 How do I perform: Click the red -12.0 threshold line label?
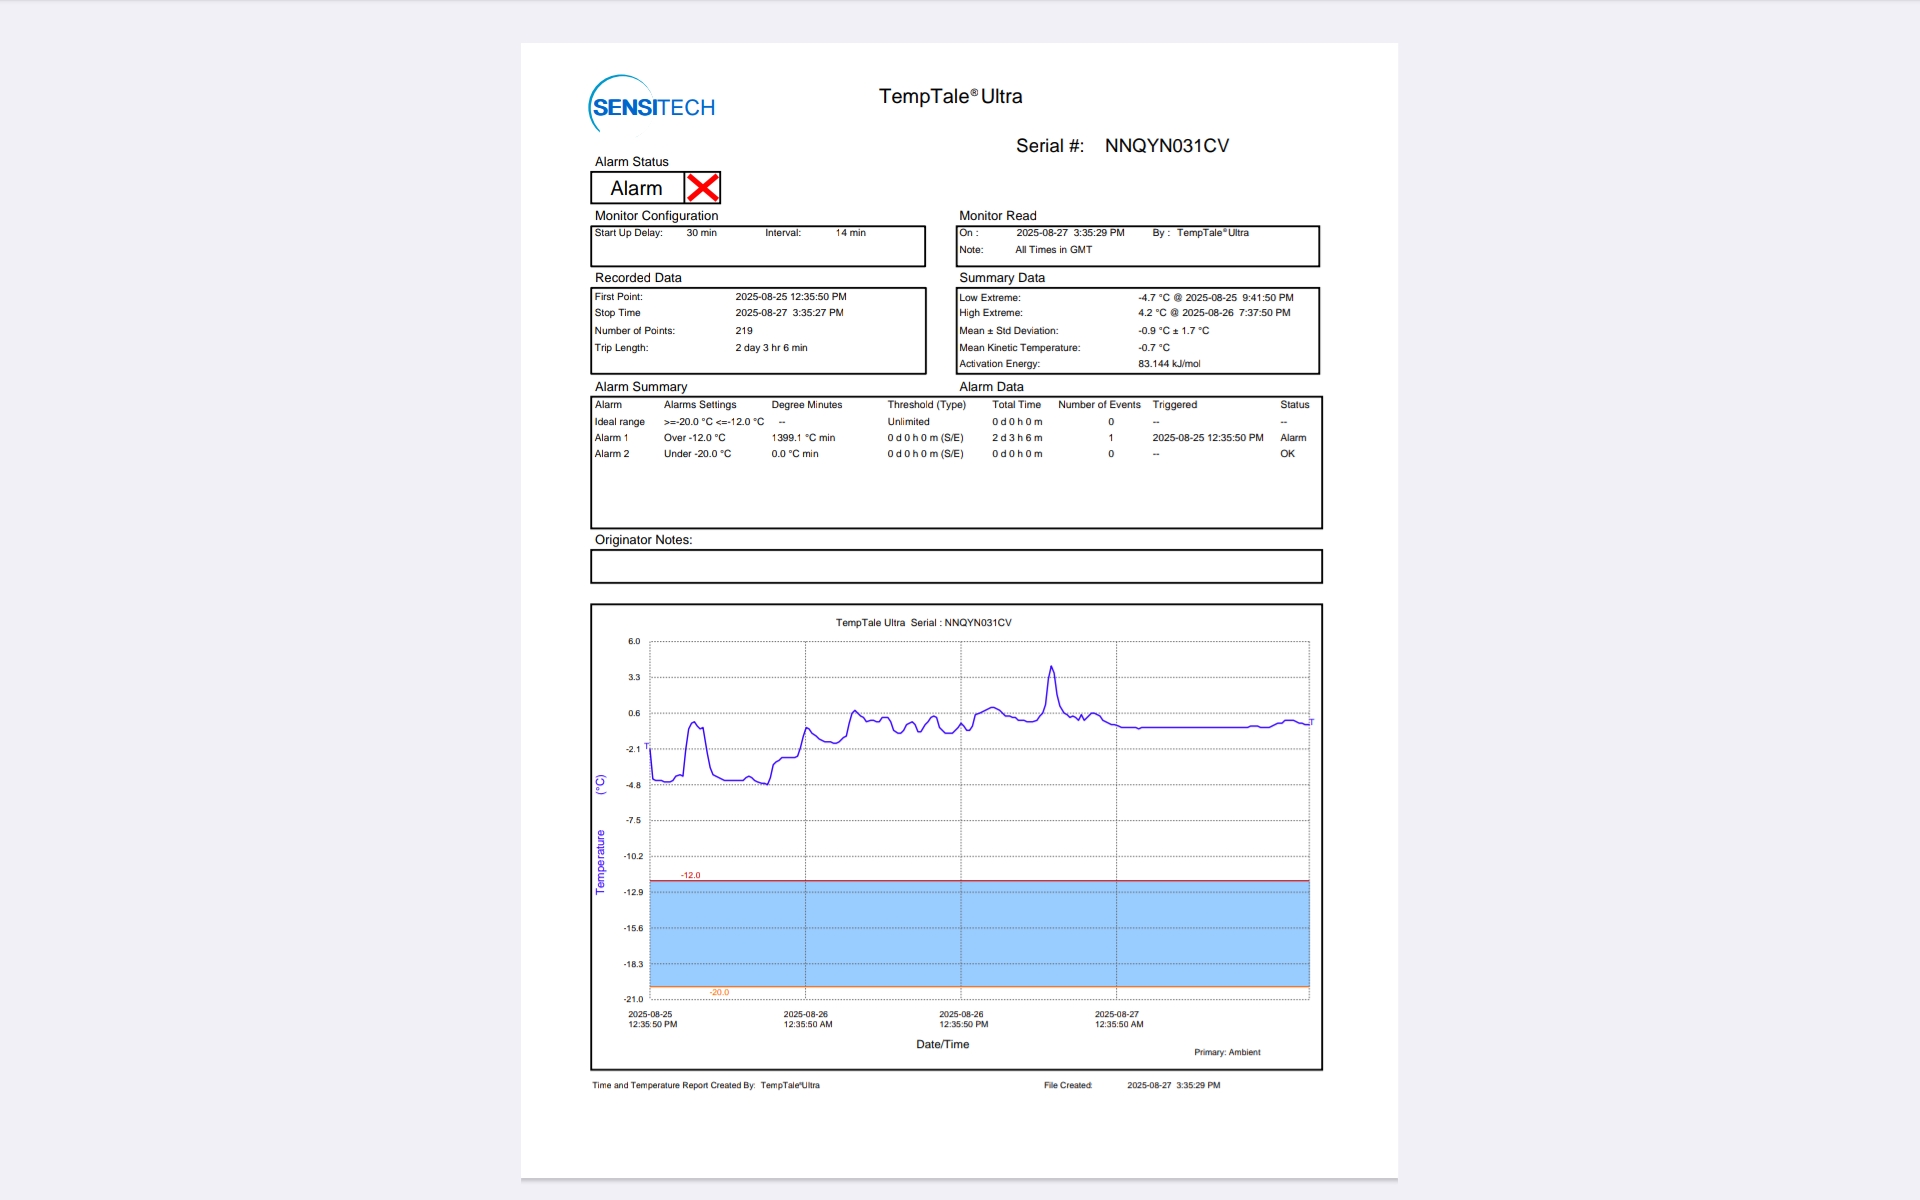[x=691, y=875]
